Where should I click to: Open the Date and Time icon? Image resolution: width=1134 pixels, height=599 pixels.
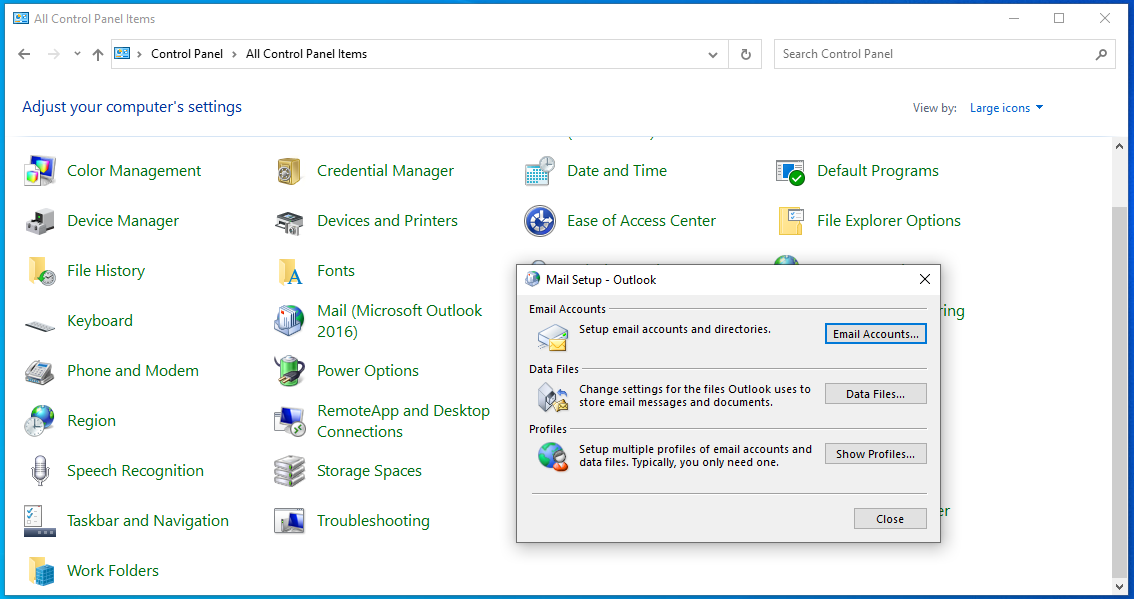[540, 171]
